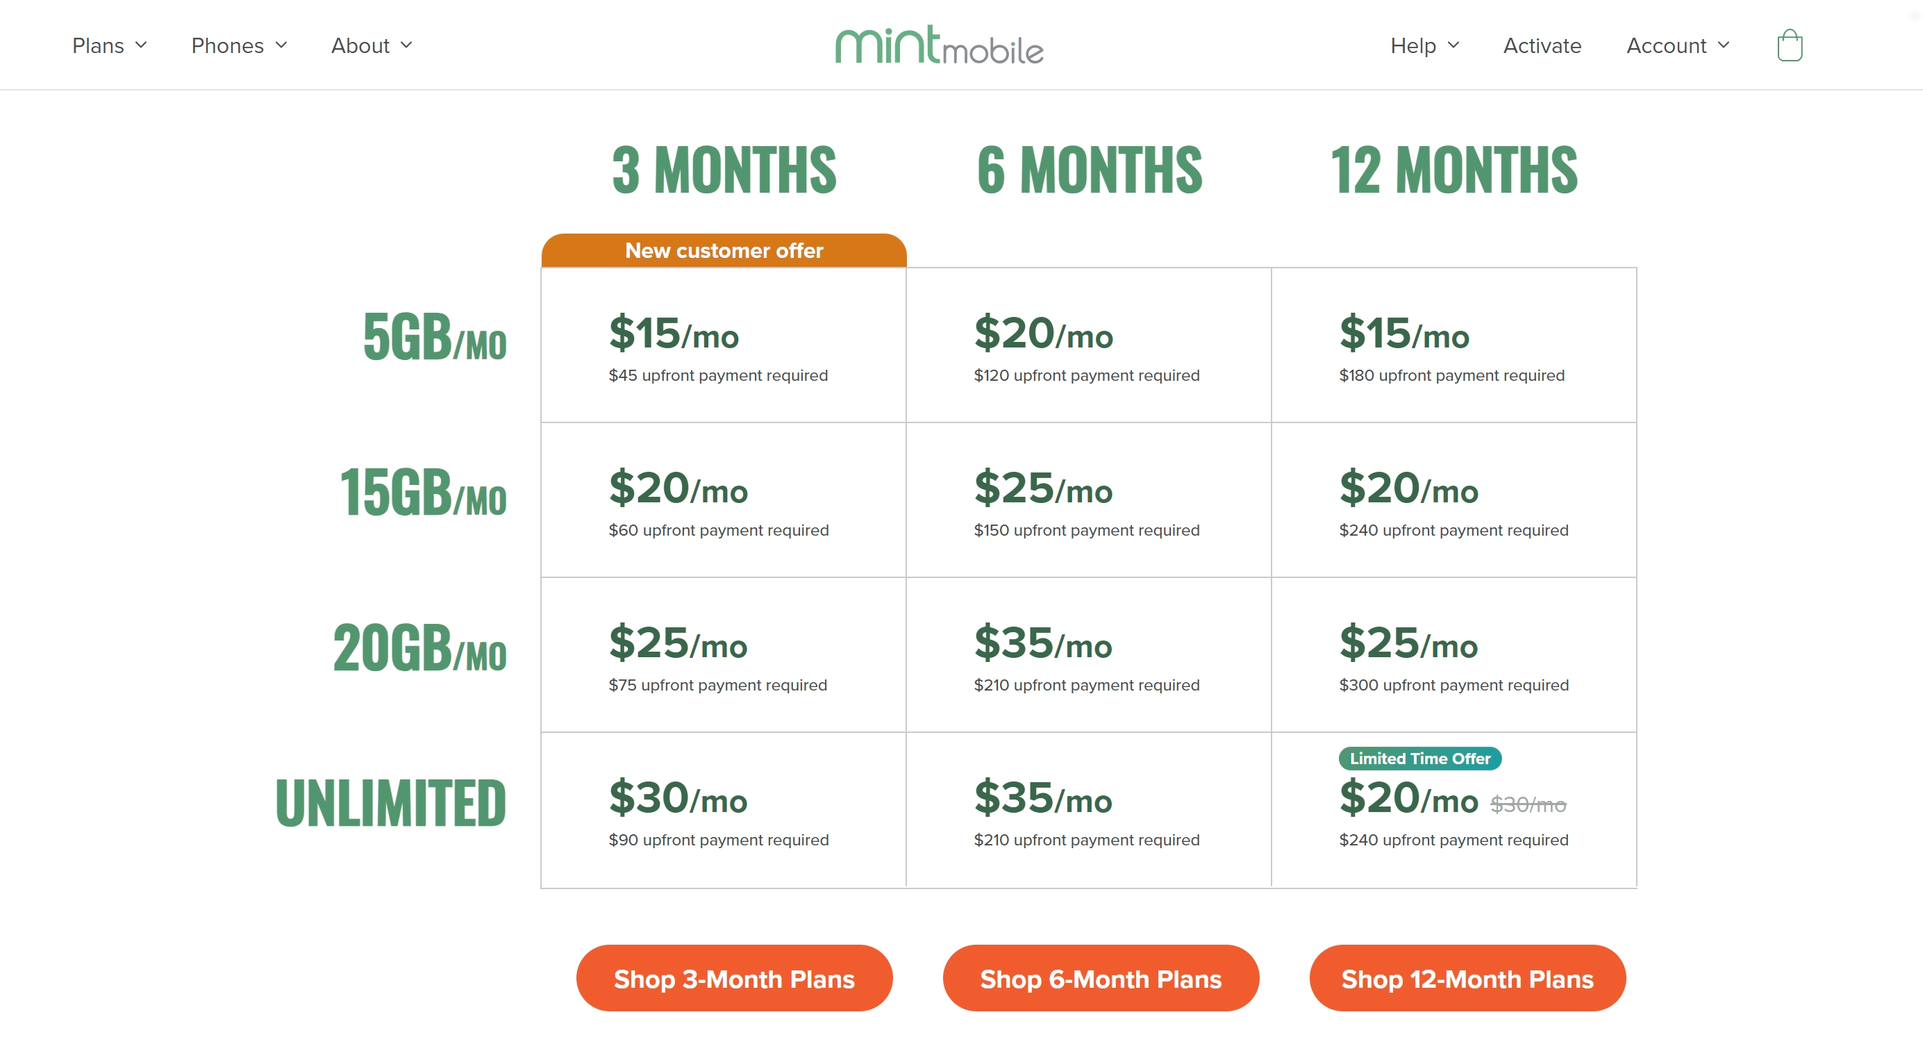This screenshot has height=1063, width=1923.
Task: Select the 15GB 6-month $25/mo plan cell
Action: click(x=1089, y=500)
